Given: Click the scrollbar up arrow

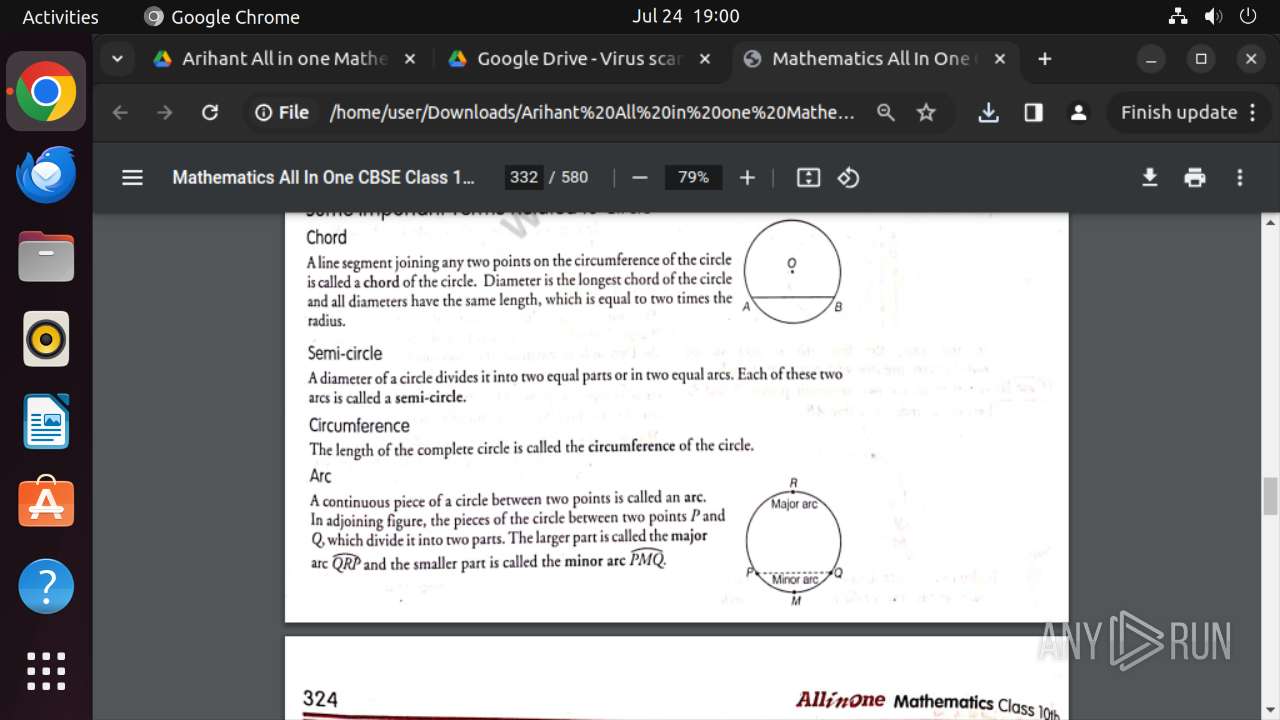Looking at the screenshot, I should (1270, 223).
